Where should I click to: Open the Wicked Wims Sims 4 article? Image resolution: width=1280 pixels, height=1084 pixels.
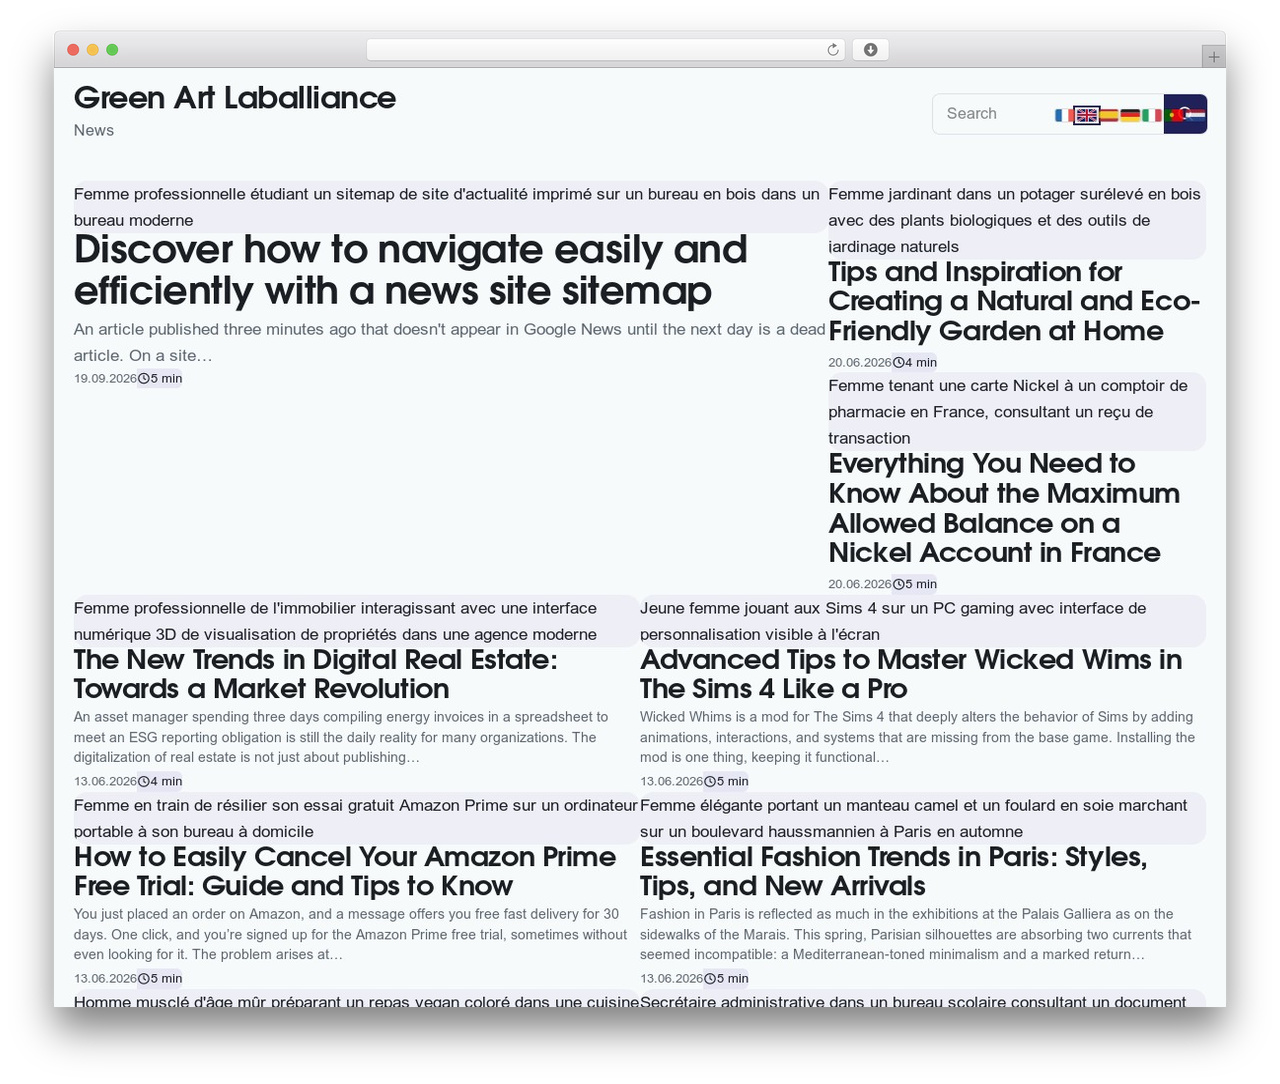click(911, 674)
